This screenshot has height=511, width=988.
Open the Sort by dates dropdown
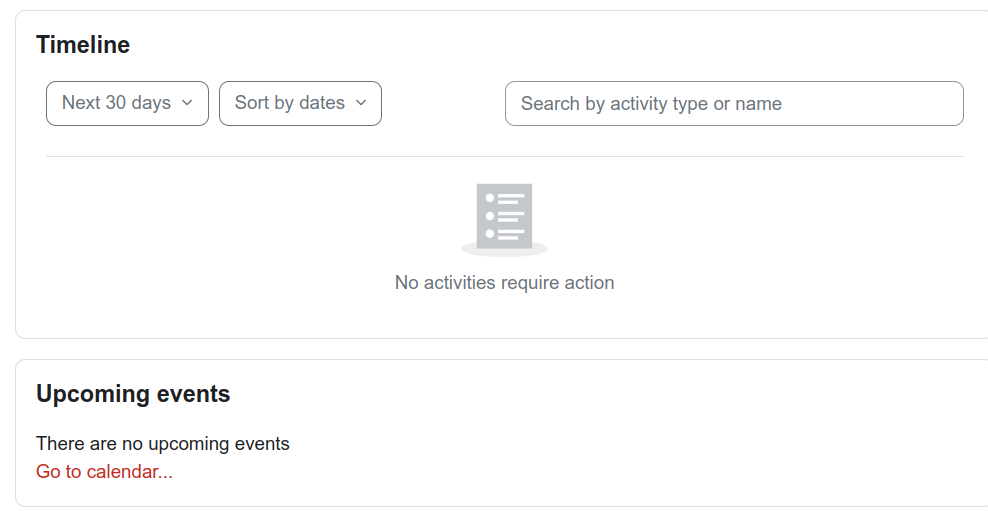(300, 103)
